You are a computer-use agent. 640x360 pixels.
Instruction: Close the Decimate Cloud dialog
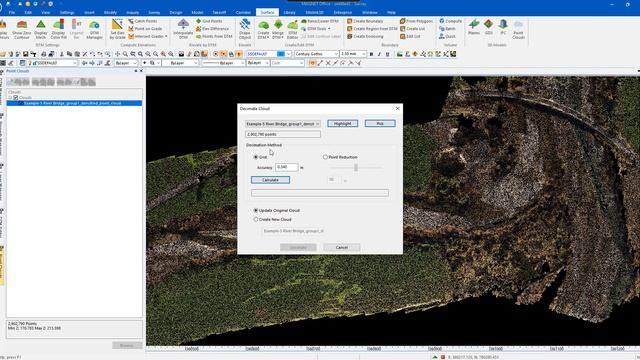click(x=398, y=109)
